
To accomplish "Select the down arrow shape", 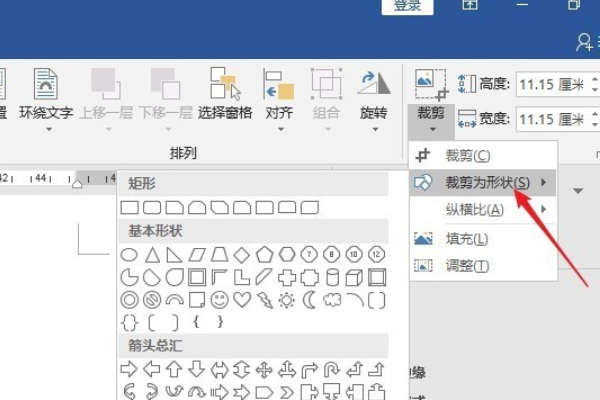I will (197, 369).
